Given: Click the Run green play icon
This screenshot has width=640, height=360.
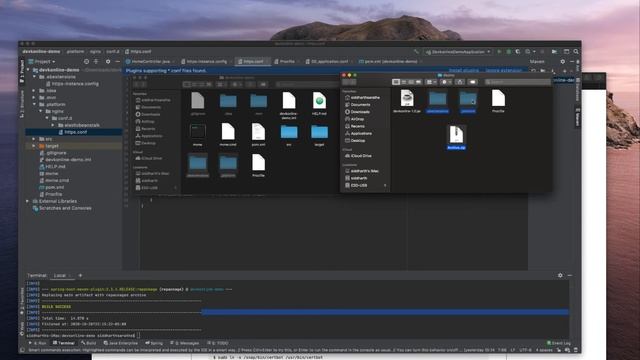Looking at the screenshot, I should click(x=499, y=52).
